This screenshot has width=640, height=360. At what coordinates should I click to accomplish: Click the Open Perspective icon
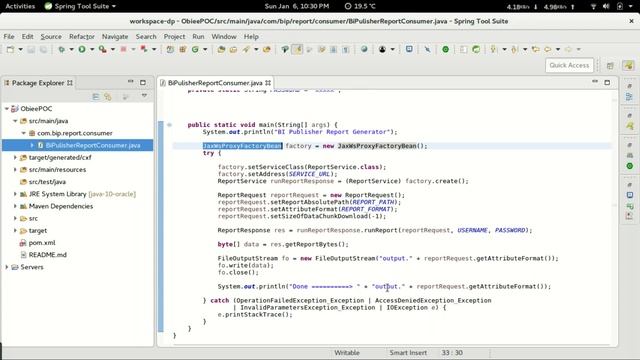(x=610, y=66)
